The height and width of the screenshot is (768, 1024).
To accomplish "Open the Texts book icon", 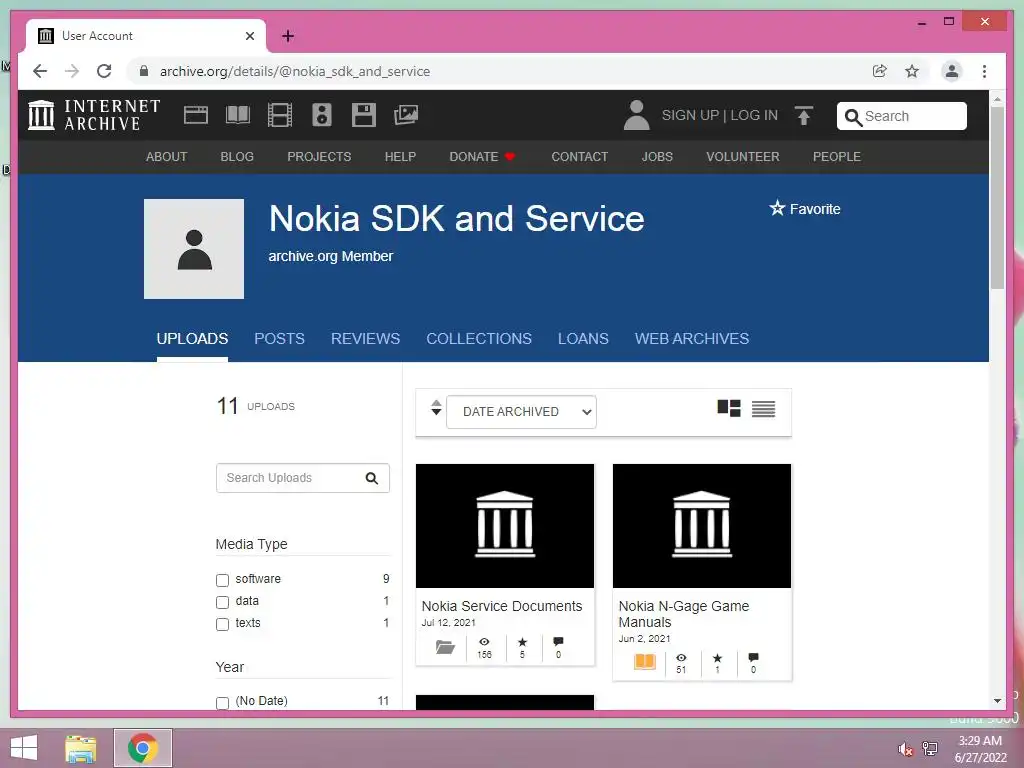I will 238,115.
